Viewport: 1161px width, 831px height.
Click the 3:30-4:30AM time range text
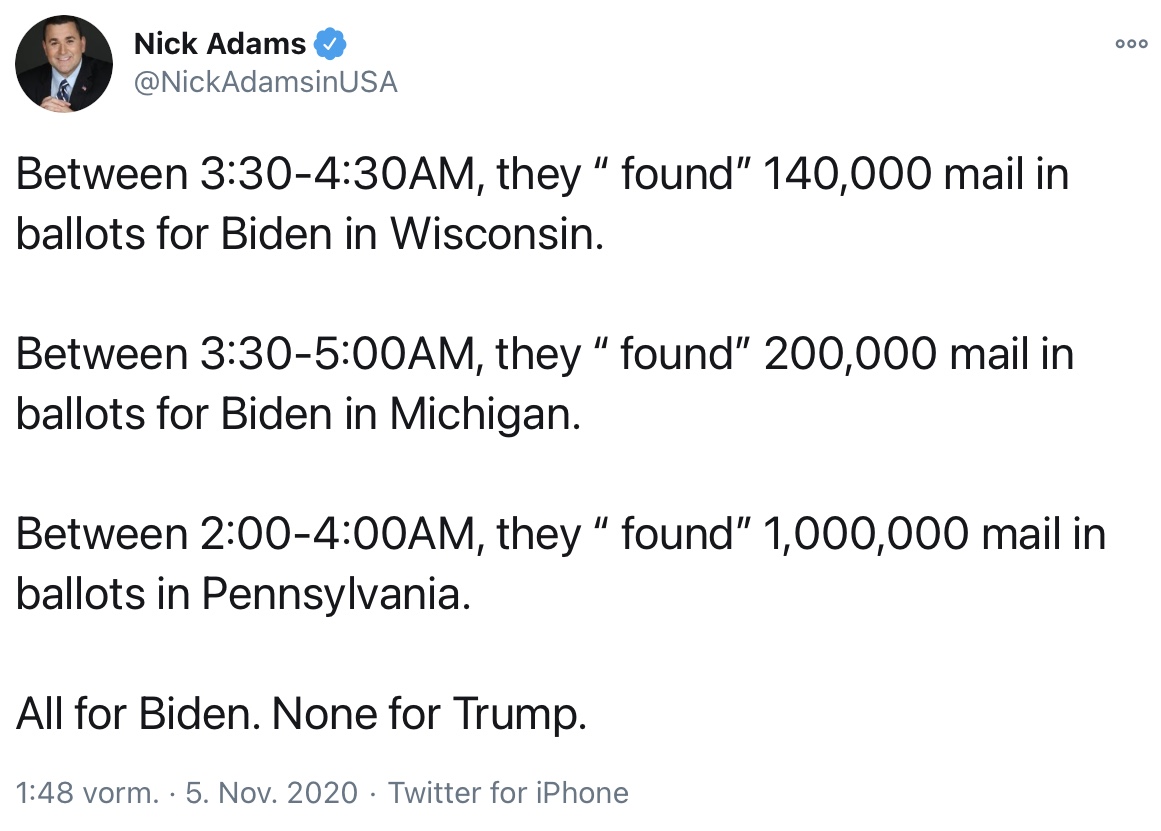click(330, 175)
